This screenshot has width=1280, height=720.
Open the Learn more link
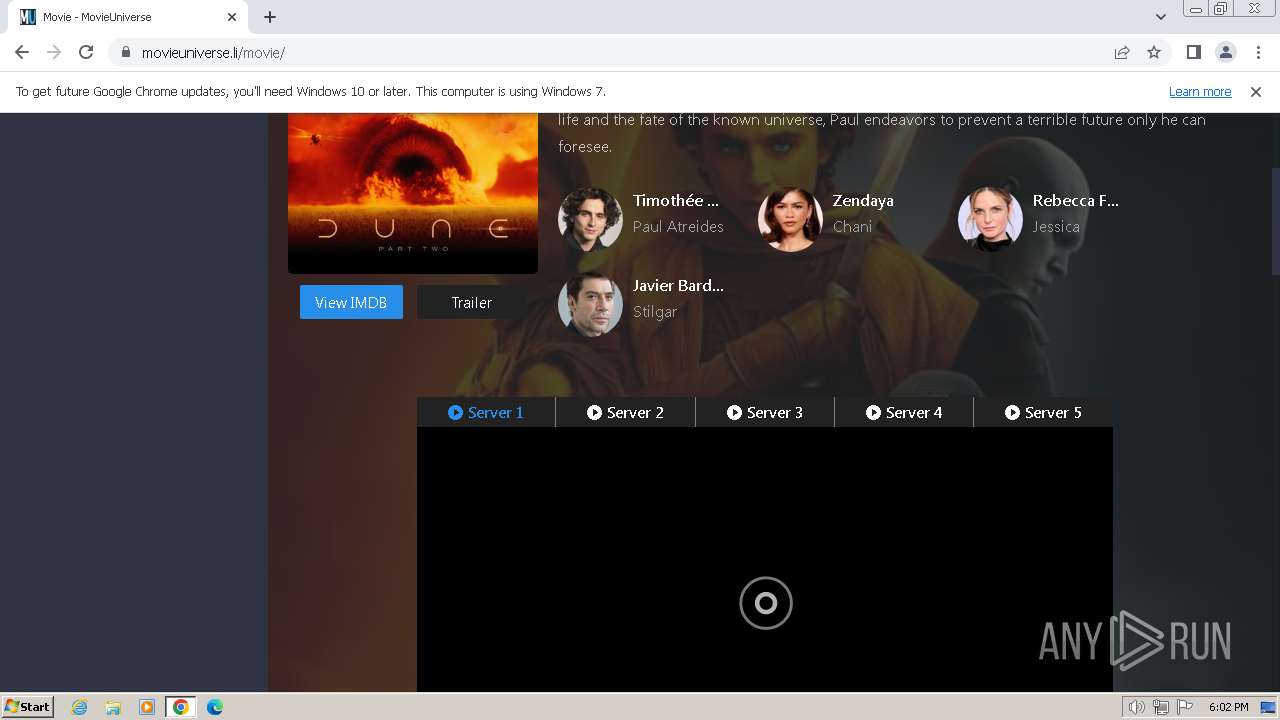point(1200,91)
